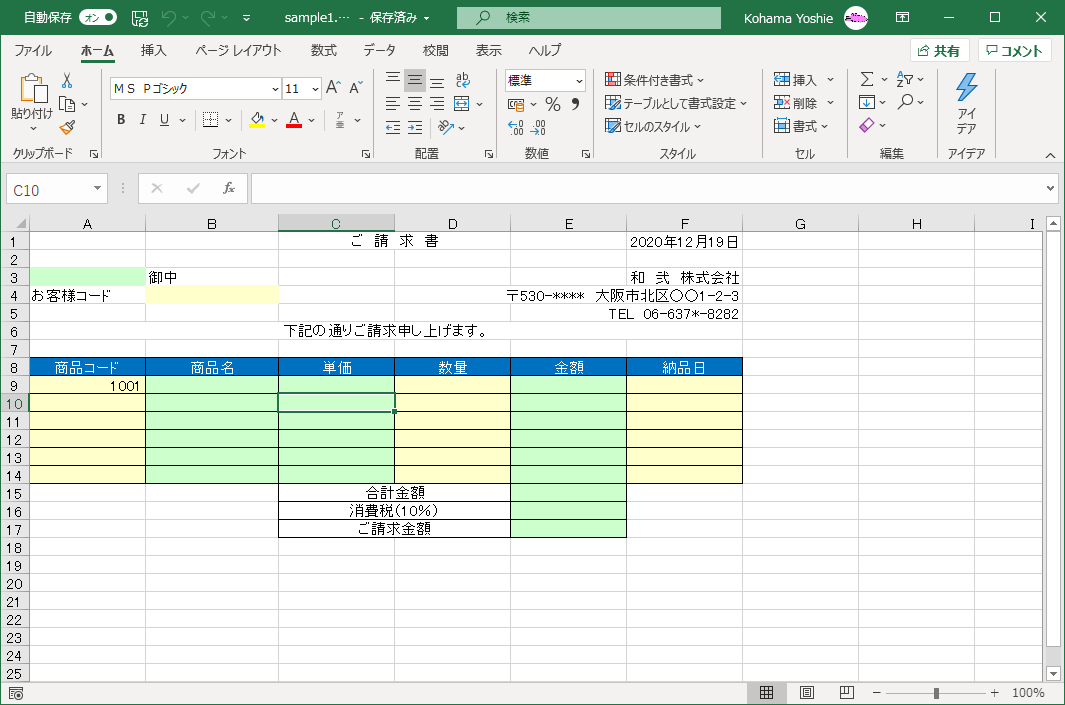
Task: Open the Insert tab
Action: point(153,50)
